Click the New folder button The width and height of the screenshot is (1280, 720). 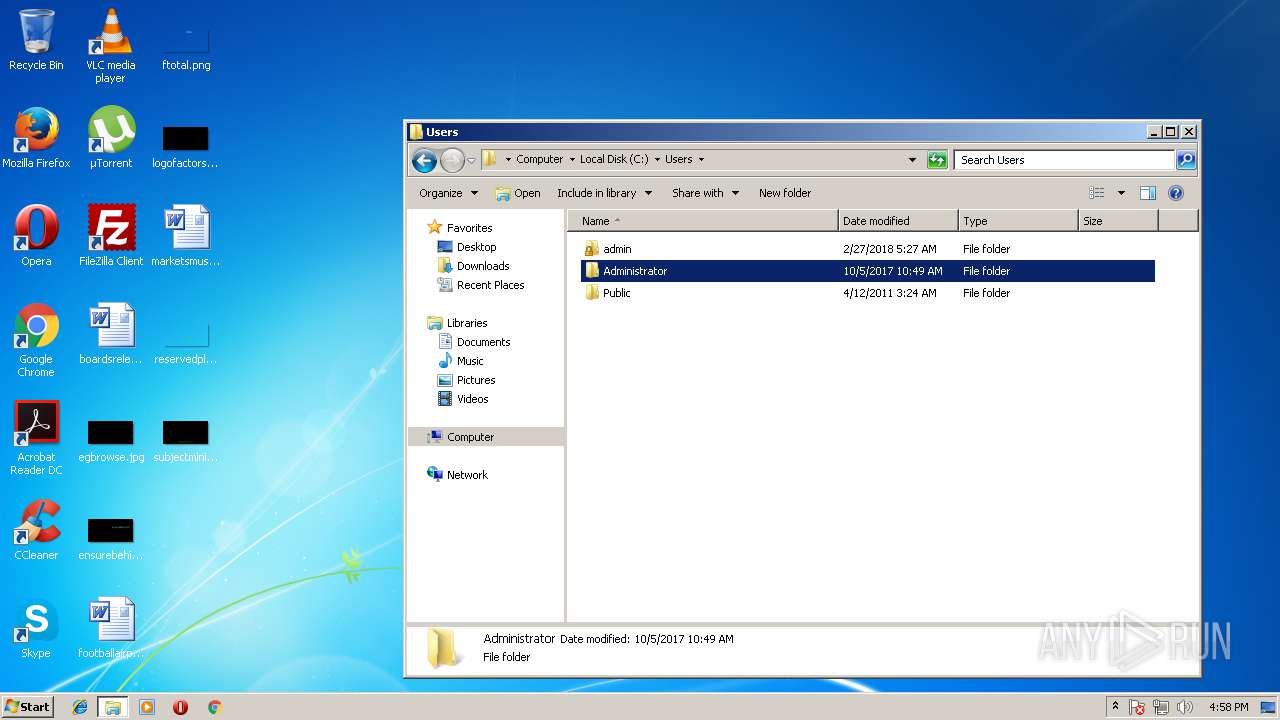point(785,193)
